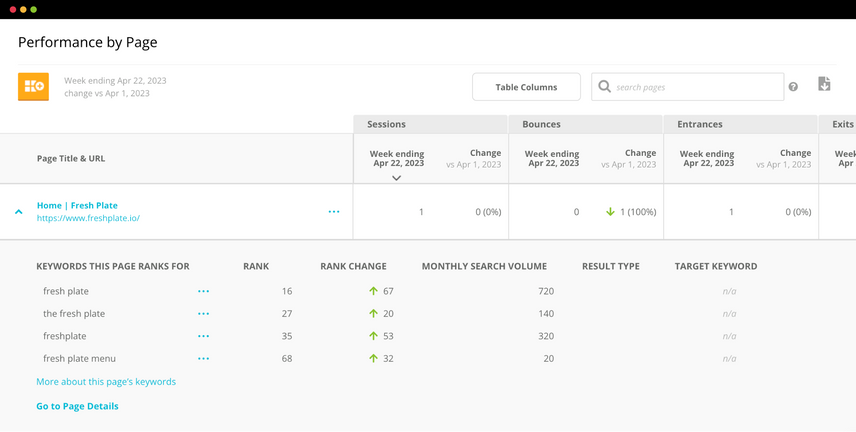Open the Table Columns button
The width and height of the screenshot is (856, 432).
coord(526,87)
